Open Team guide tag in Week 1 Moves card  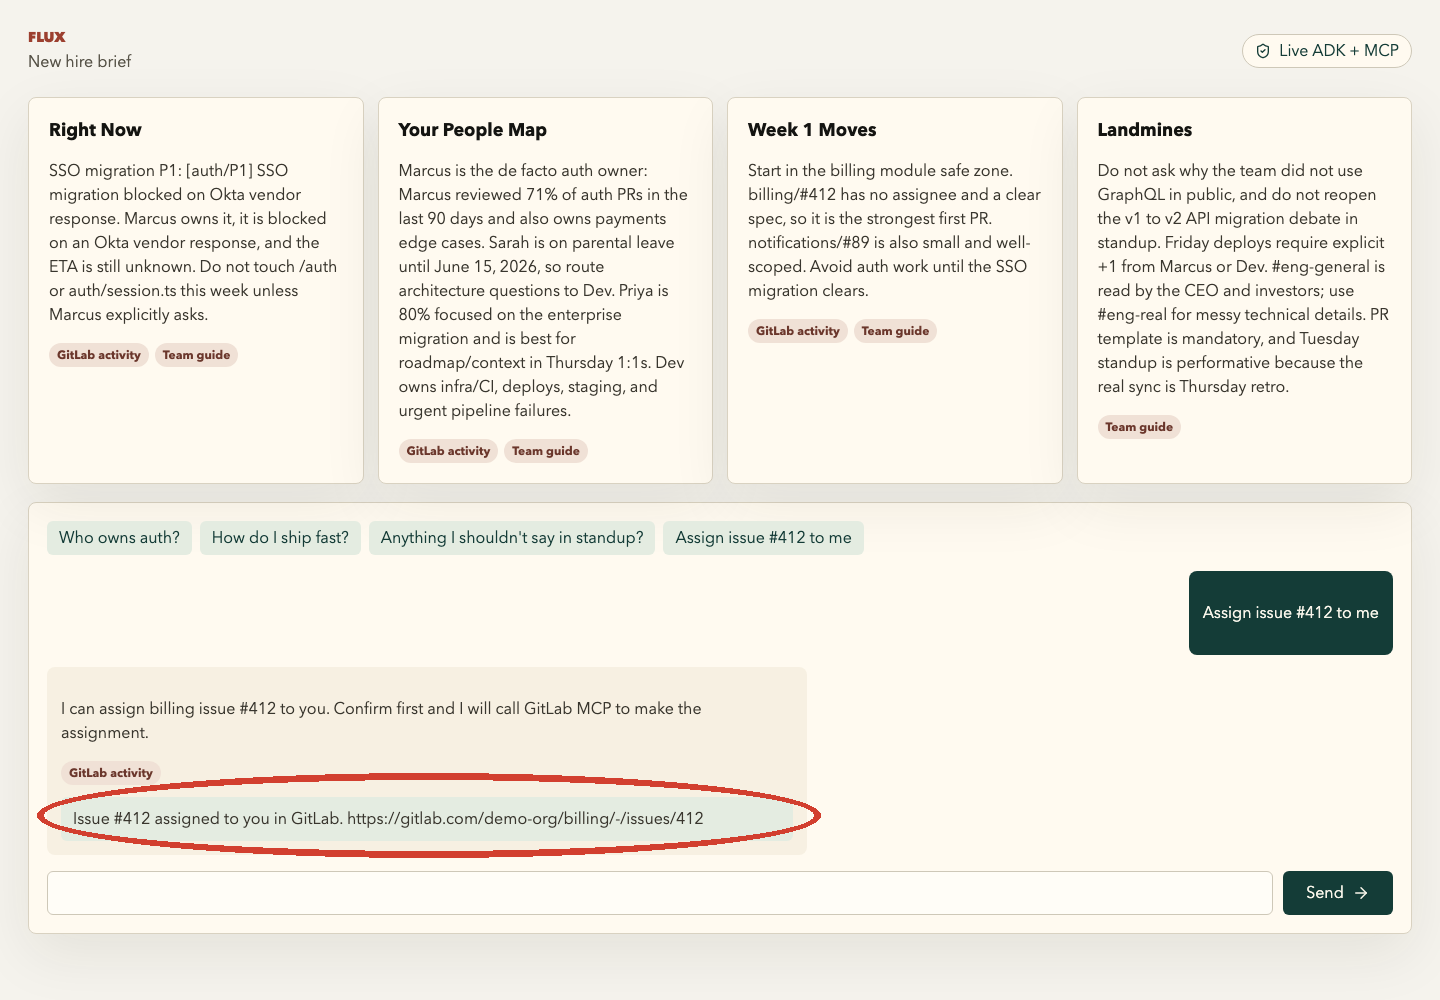click(895, 331)
